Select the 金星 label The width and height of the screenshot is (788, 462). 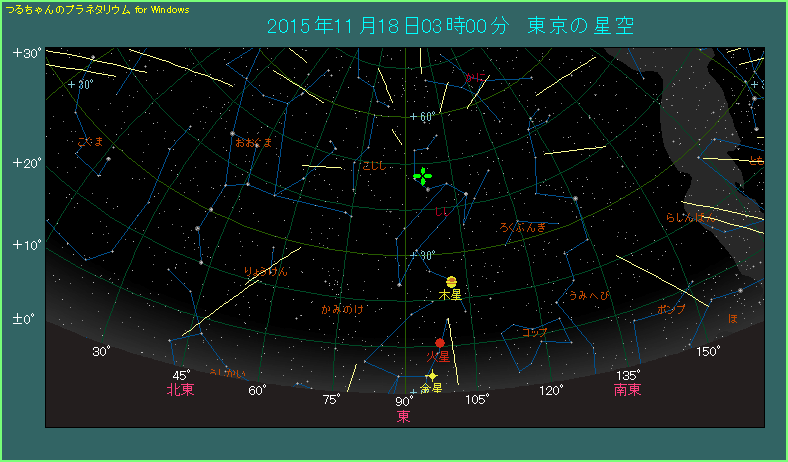[x=431, y=389]
